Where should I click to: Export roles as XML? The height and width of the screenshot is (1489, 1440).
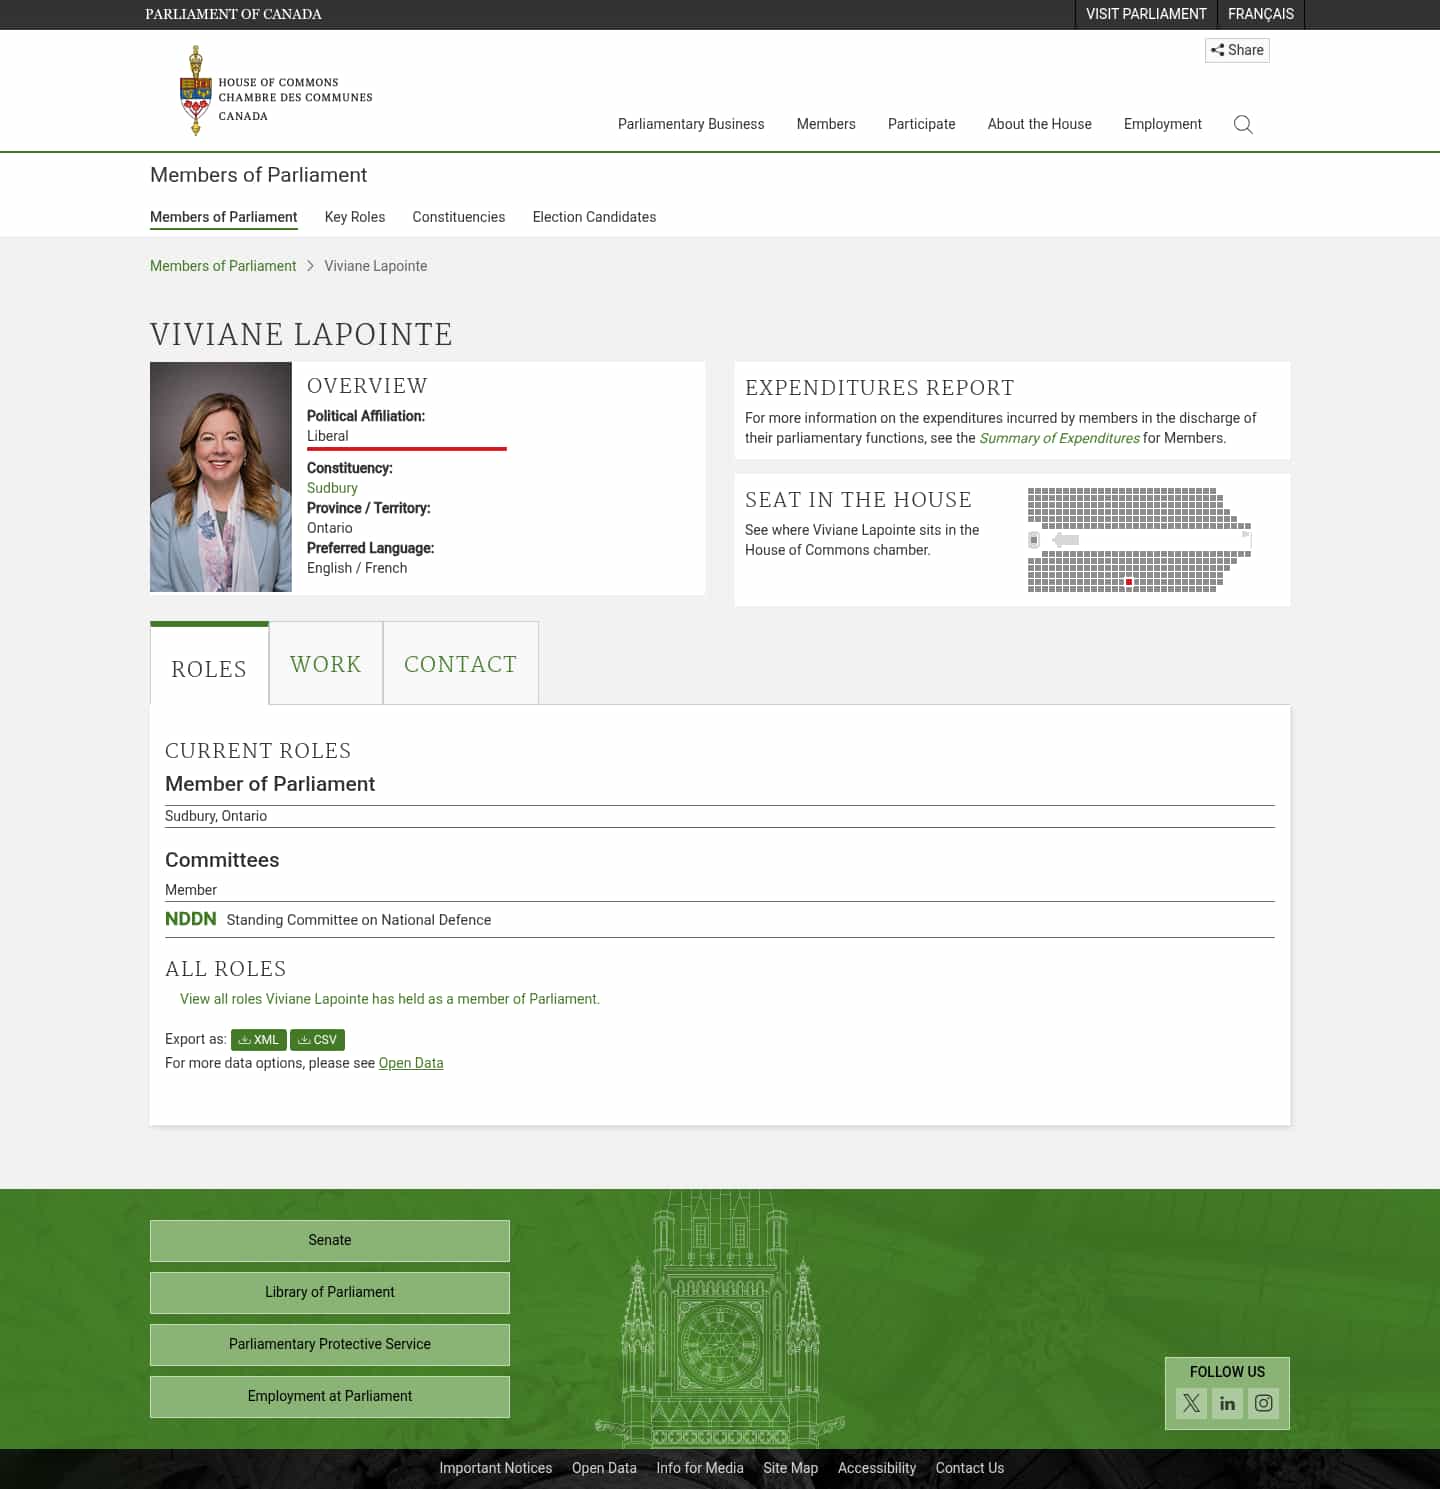click(259, 1040)
